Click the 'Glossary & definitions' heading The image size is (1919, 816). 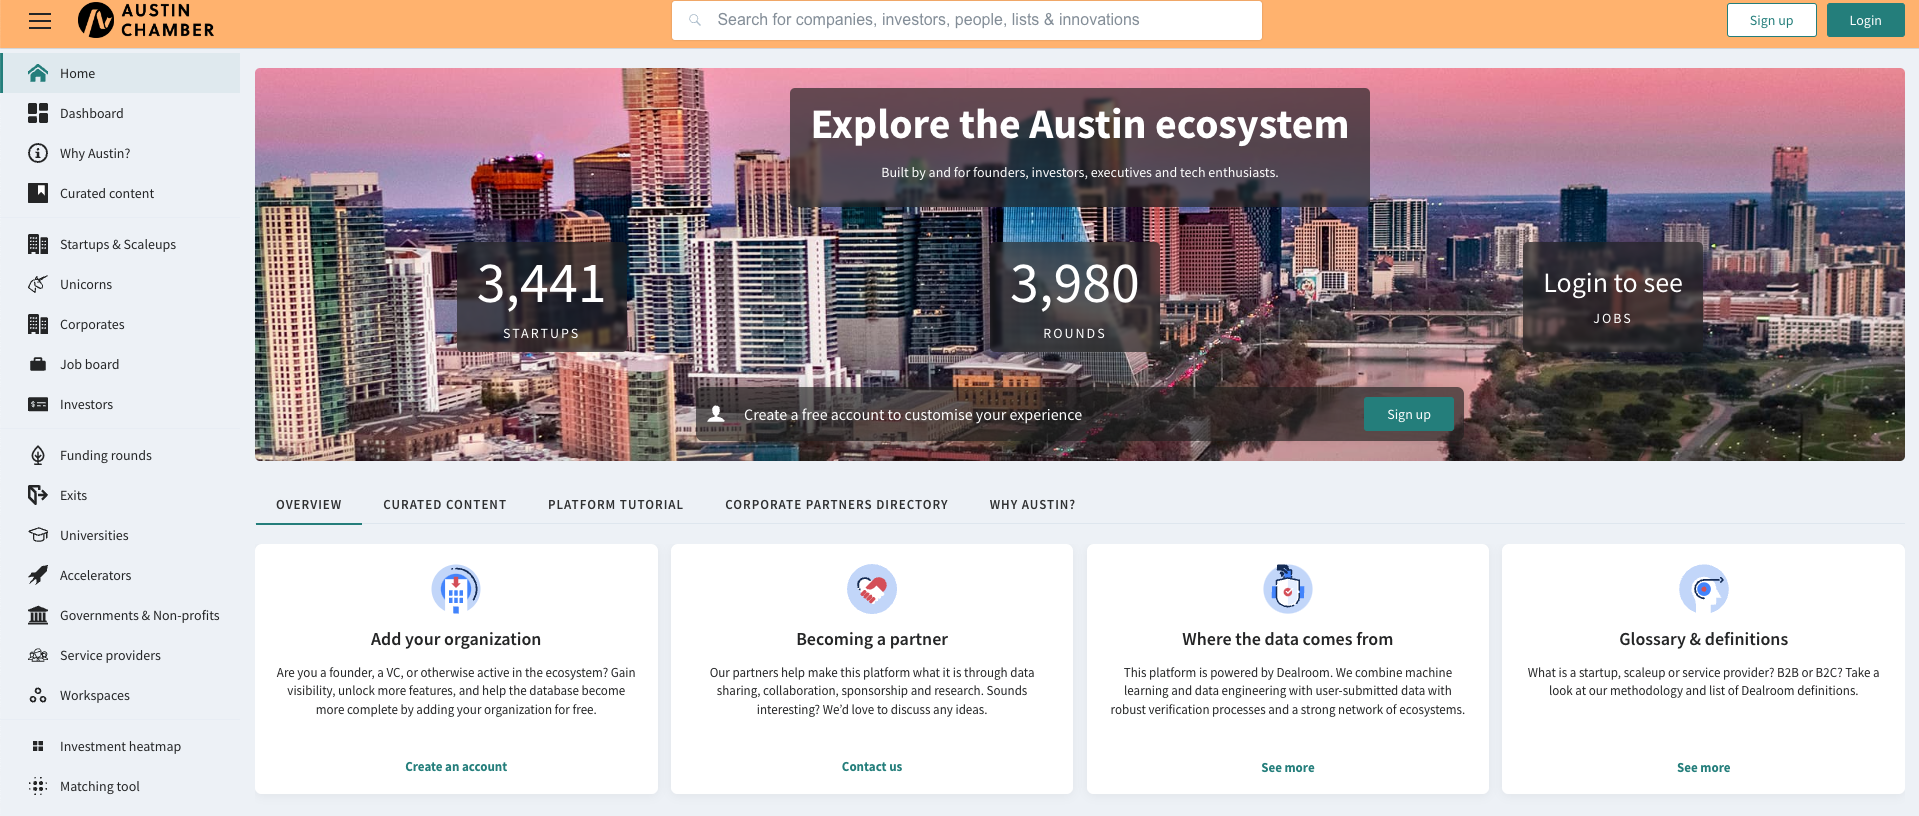[x=1704, y=639]
